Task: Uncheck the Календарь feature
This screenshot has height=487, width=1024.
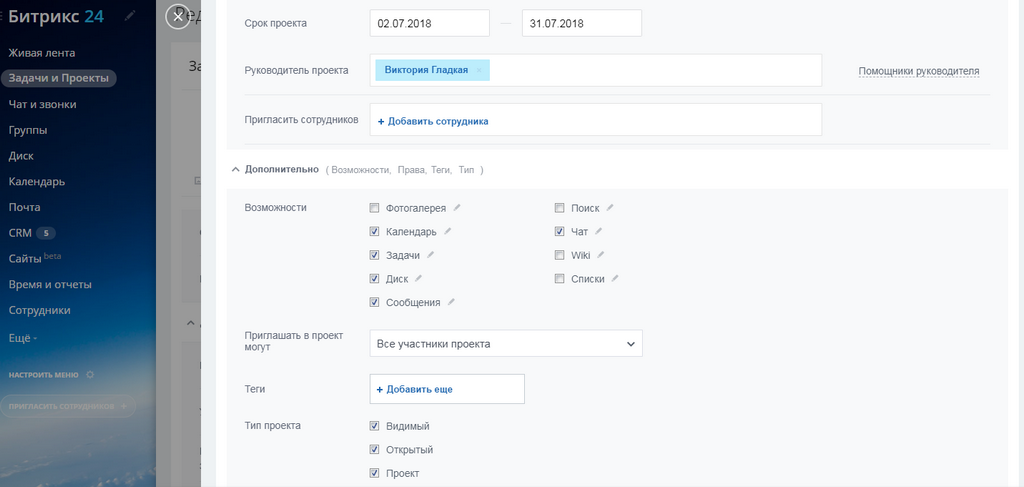Action: point(374,231)
